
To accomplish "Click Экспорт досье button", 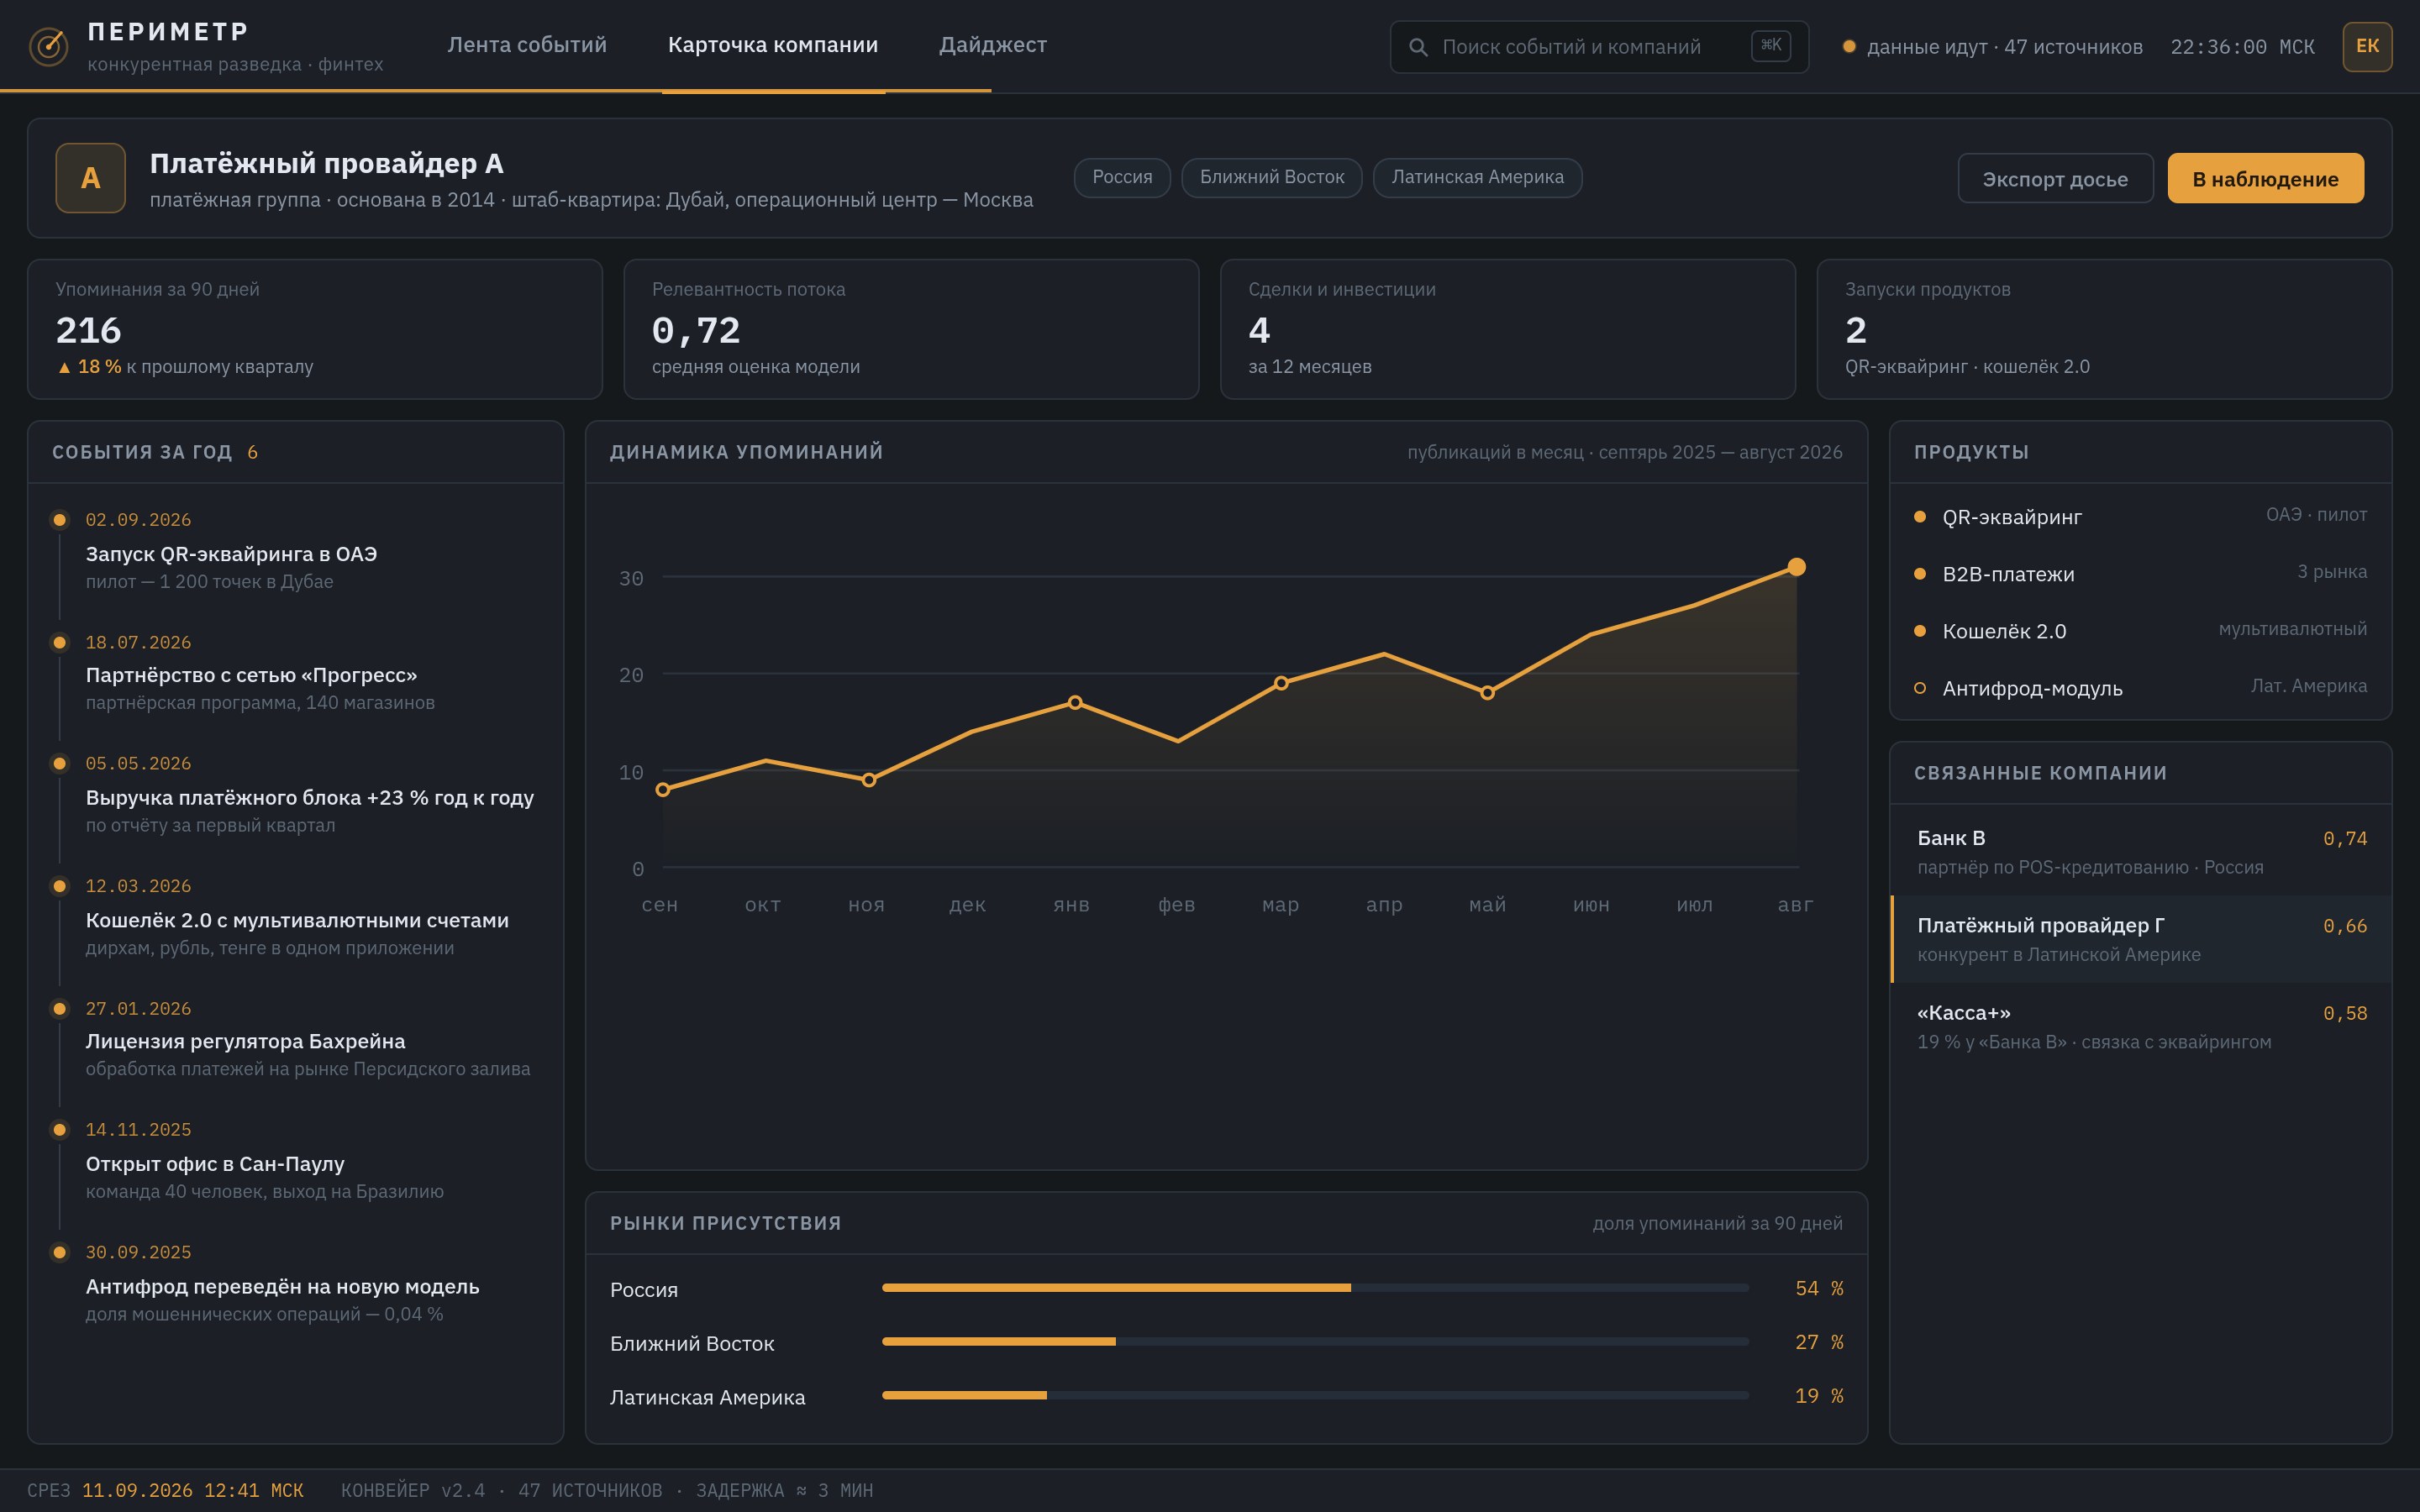I will point(2055,179).
